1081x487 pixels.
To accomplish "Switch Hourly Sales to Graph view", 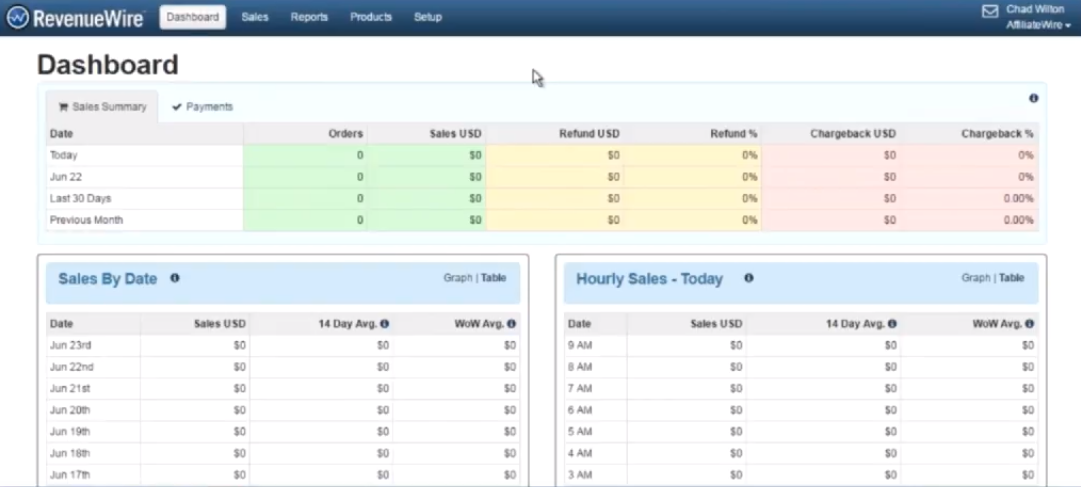I will (975, 278).
